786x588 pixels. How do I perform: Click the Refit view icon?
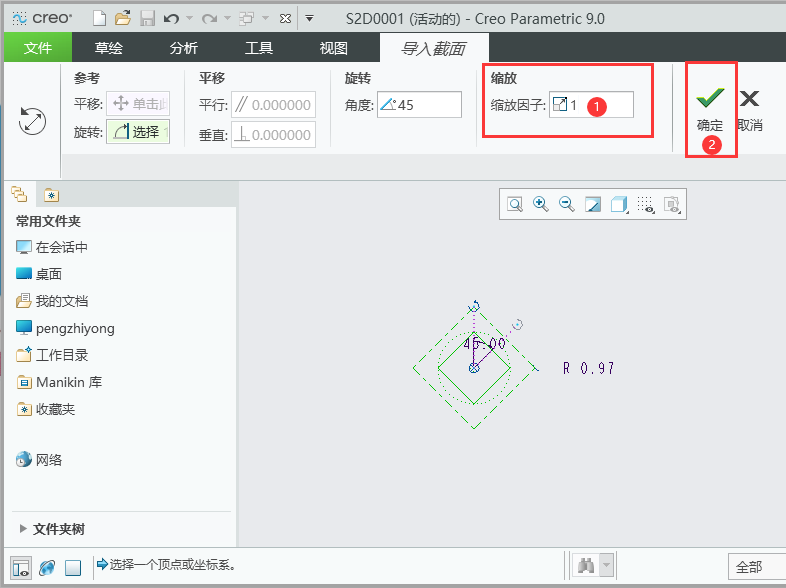coord(515,204)
